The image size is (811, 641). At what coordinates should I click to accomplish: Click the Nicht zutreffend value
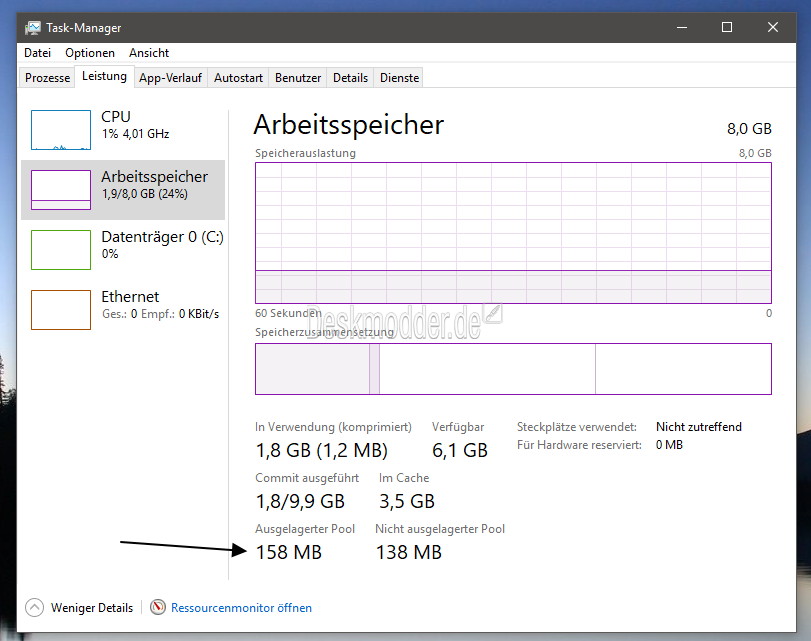[x=699, y=427]
